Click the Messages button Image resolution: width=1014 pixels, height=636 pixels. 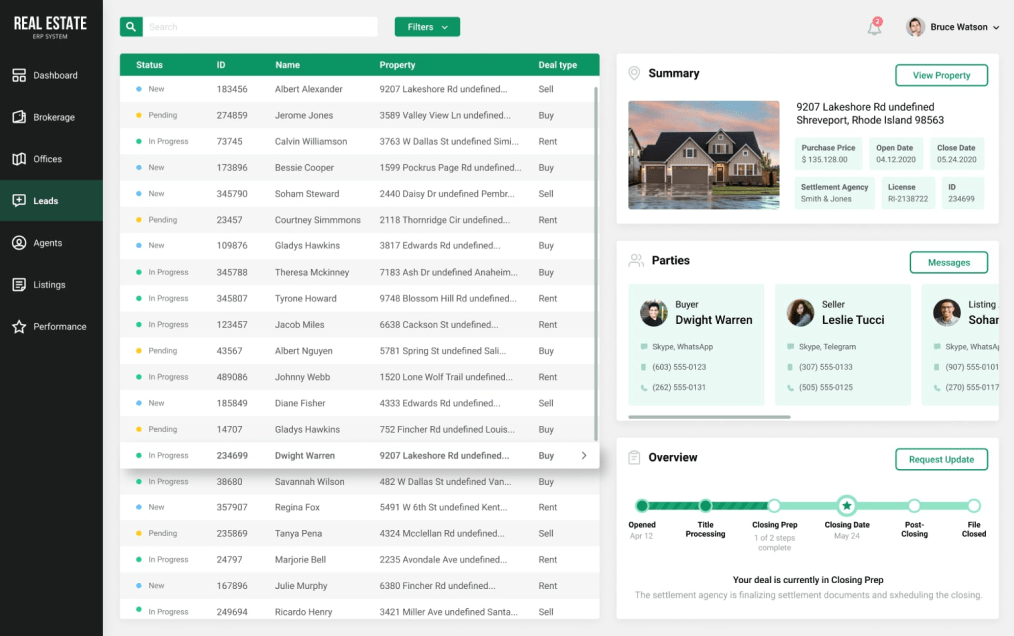948,262
